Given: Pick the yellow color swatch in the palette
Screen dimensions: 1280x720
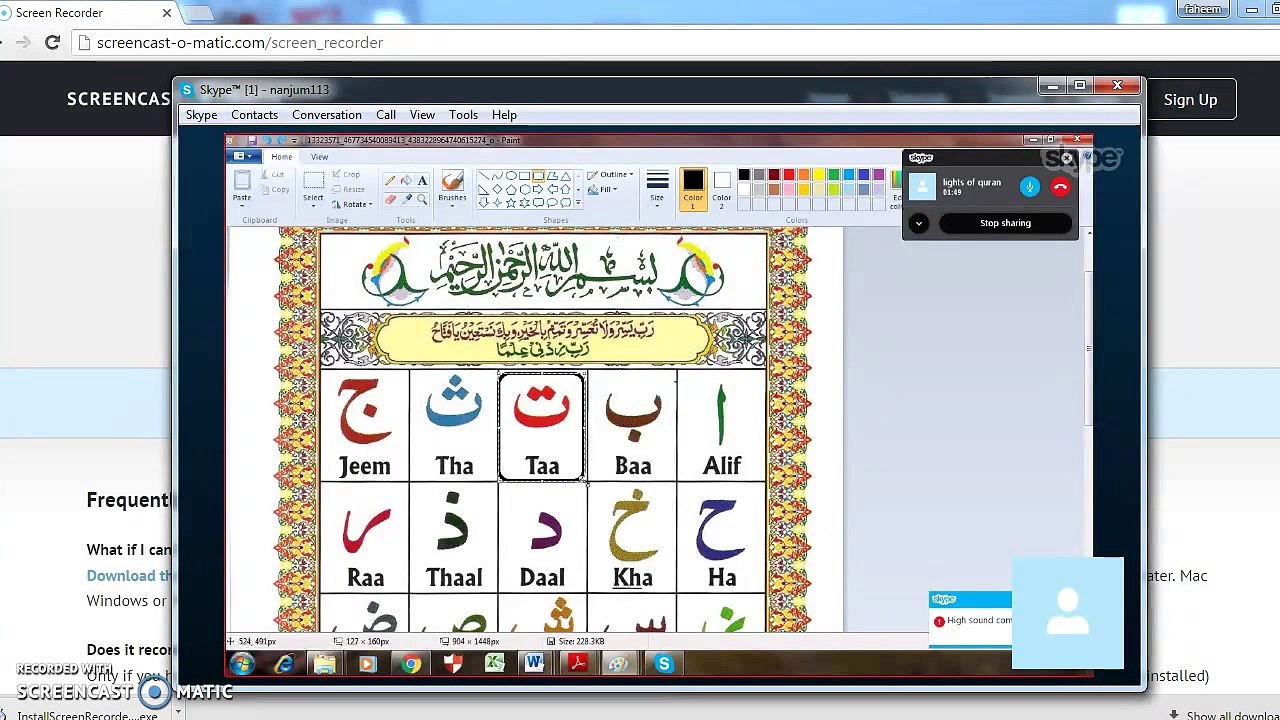Looking at the screenshot, I should point(819,175).
